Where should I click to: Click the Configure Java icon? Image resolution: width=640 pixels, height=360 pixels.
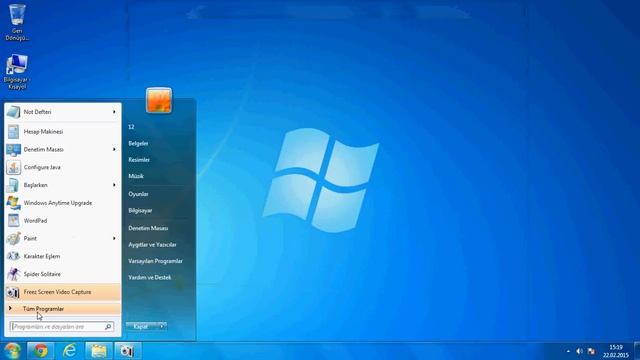tap(13, 167)
